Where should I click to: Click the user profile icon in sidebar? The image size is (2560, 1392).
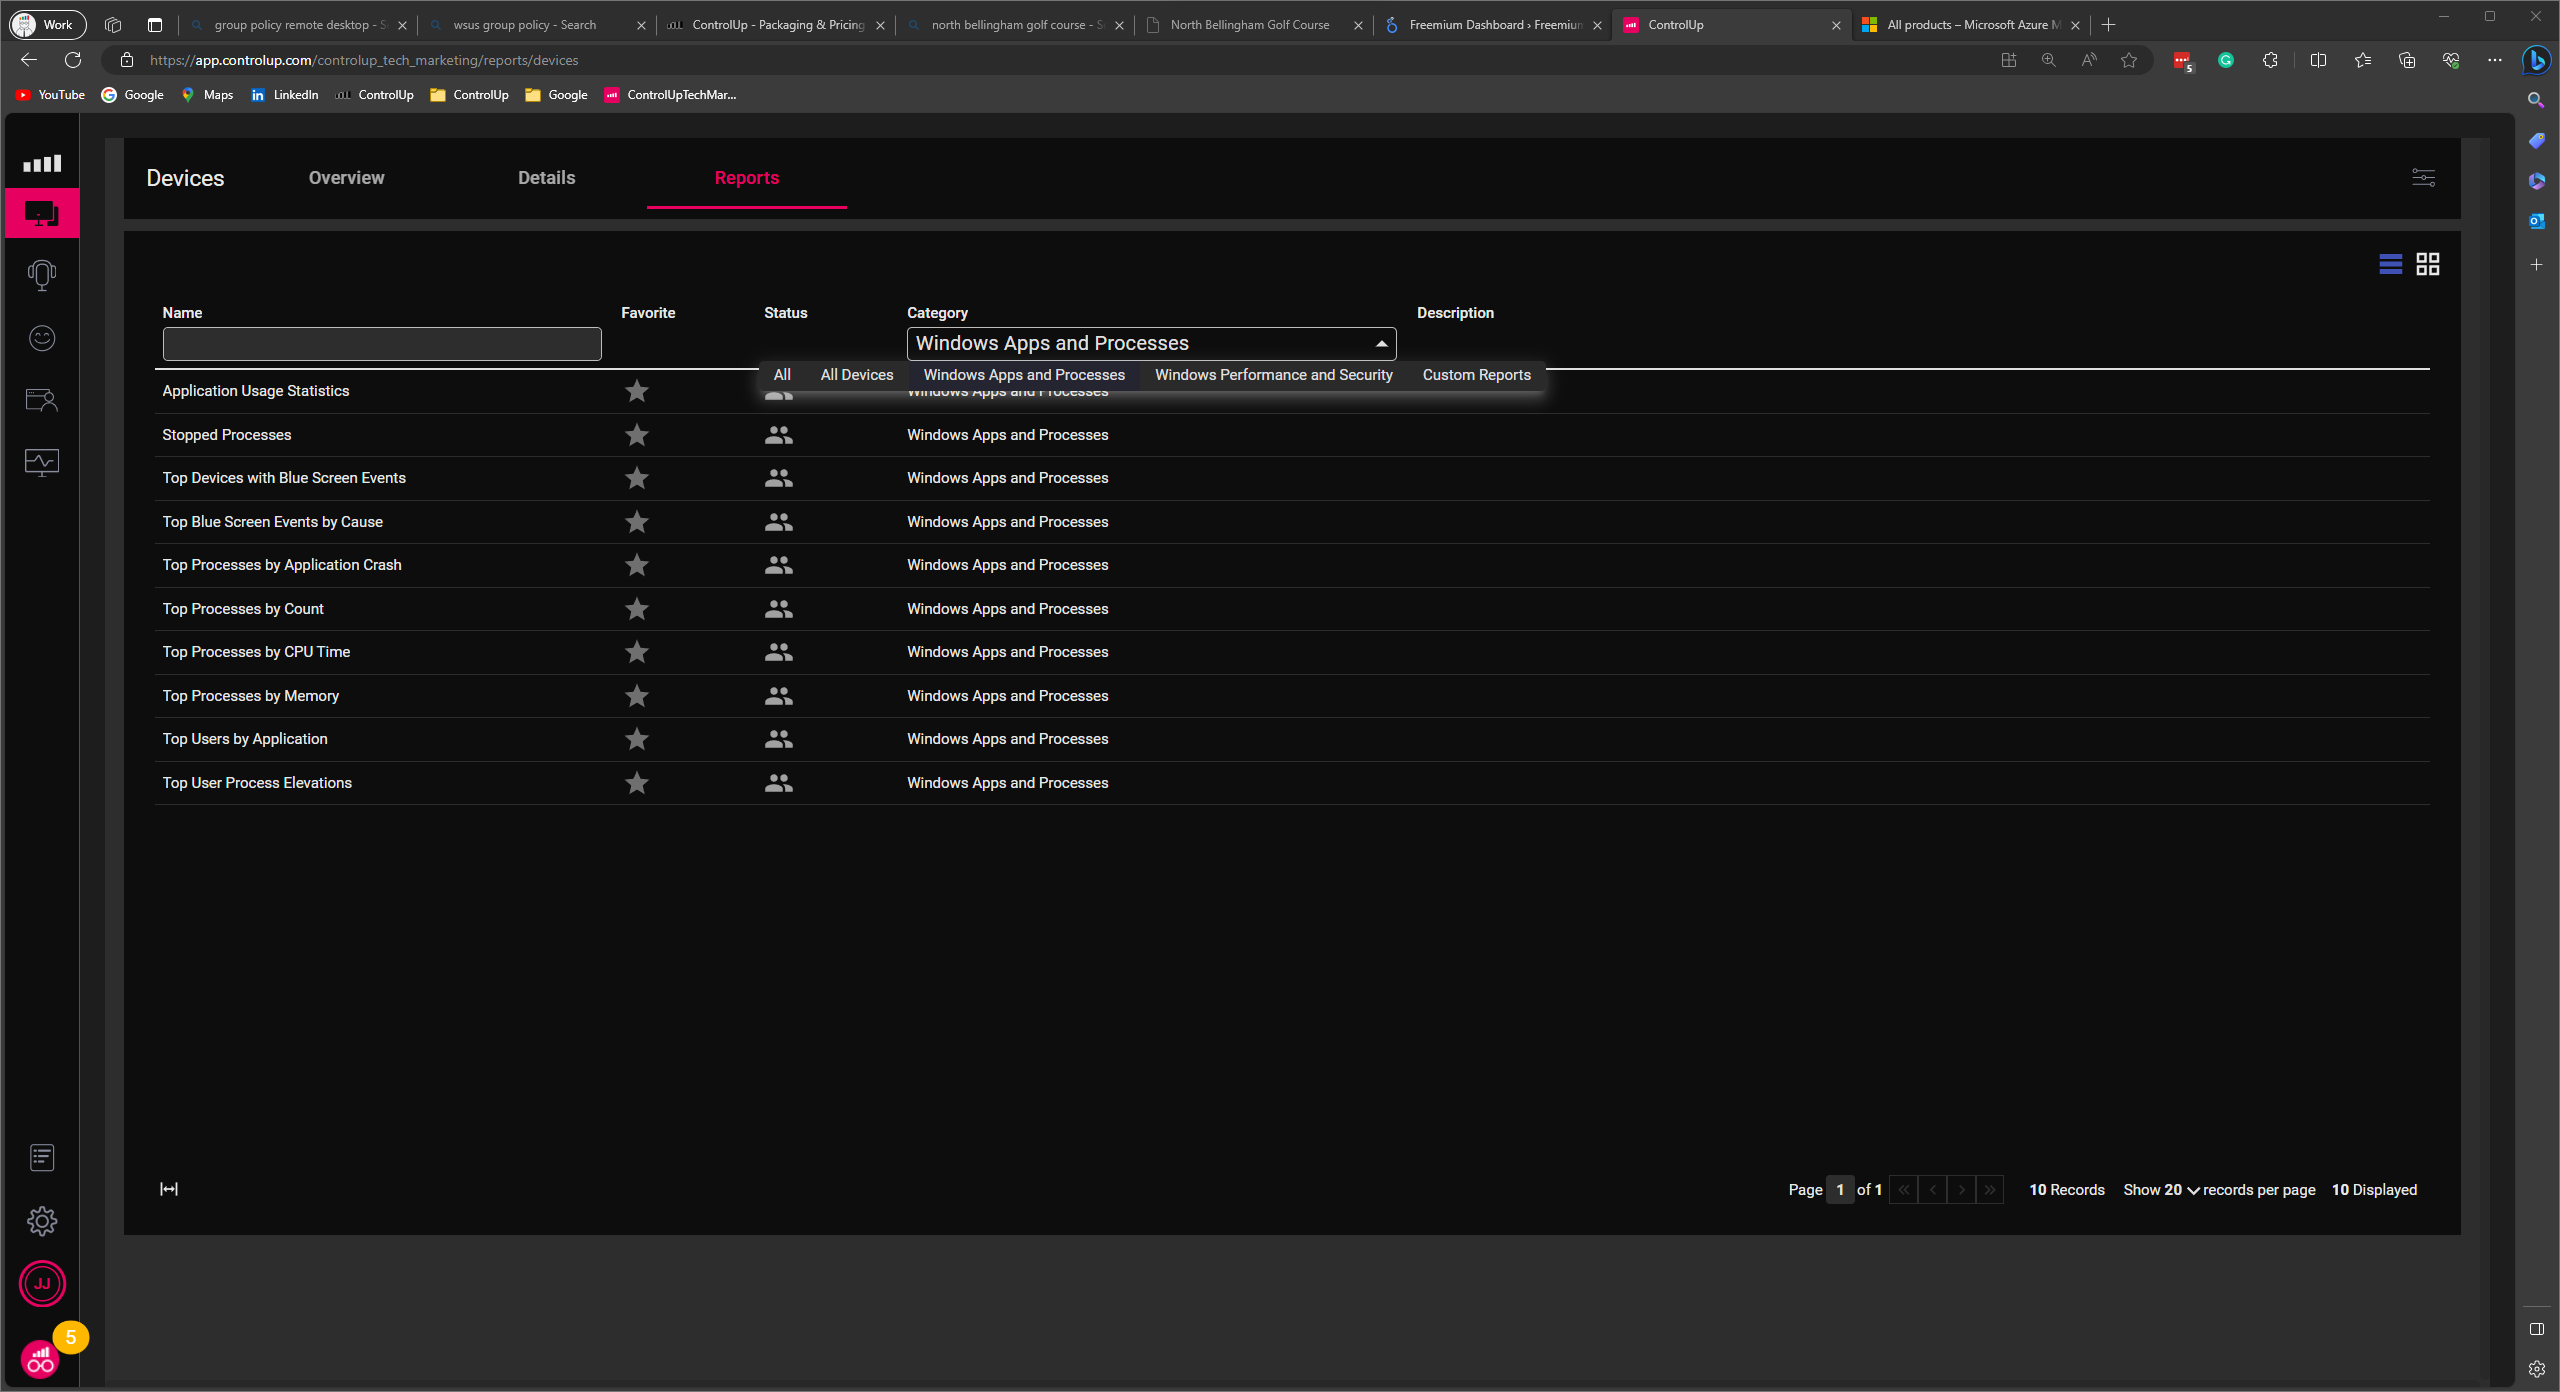(x=43, y=1282)
